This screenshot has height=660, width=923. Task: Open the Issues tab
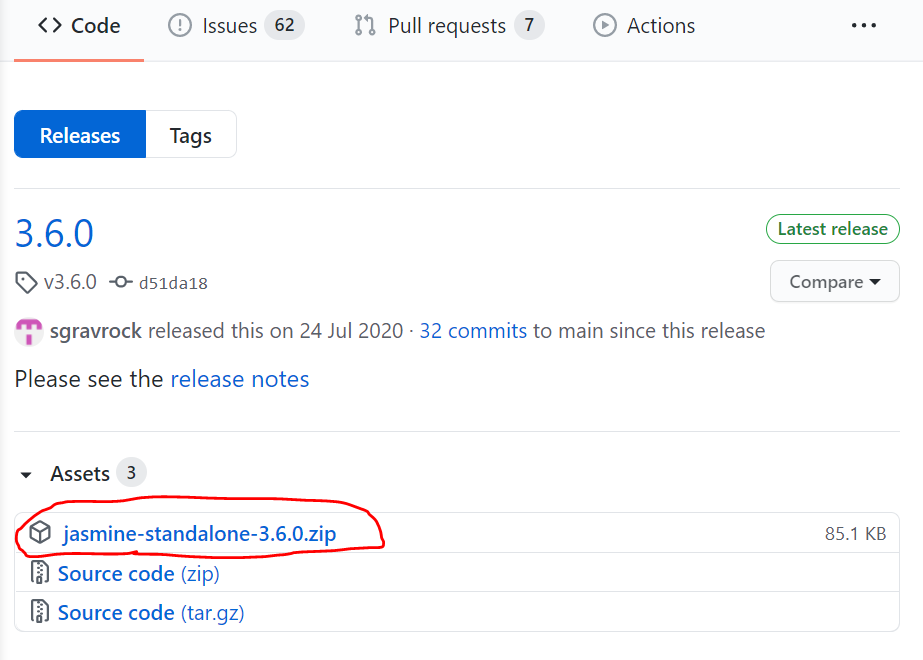pos(236,26)
